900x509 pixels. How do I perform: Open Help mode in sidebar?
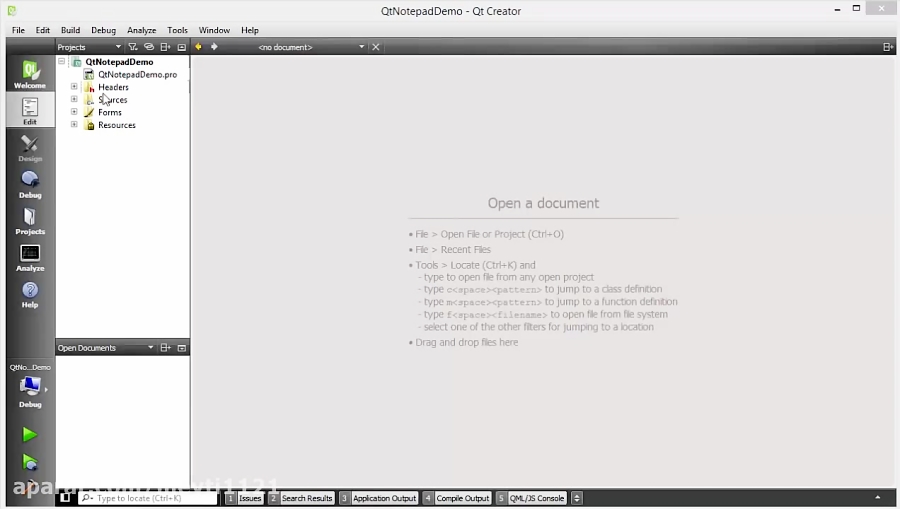tap(30, 295)
